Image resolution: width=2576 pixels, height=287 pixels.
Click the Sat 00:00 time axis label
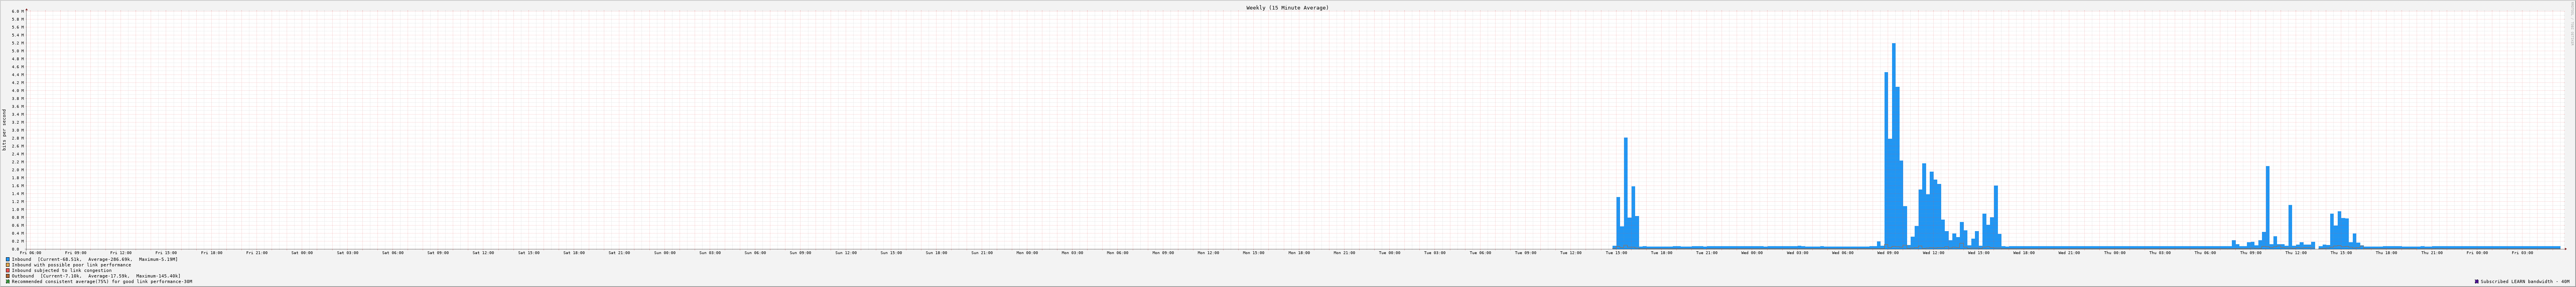coord(302,253)
